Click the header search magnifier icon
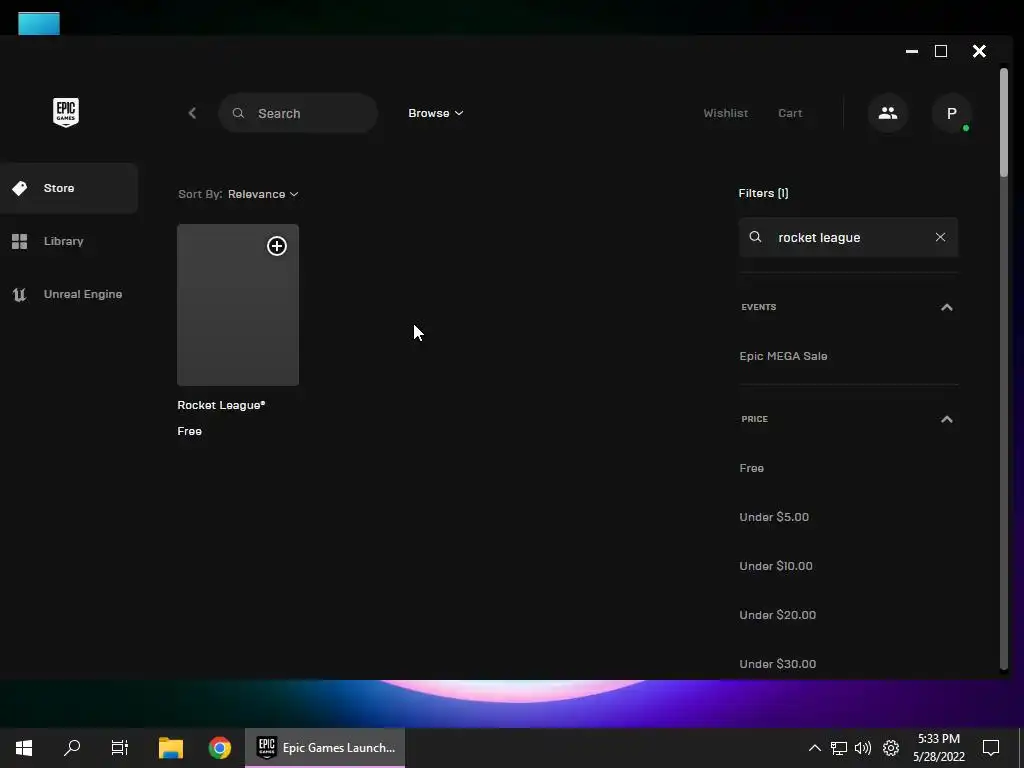 pos(238,113)
